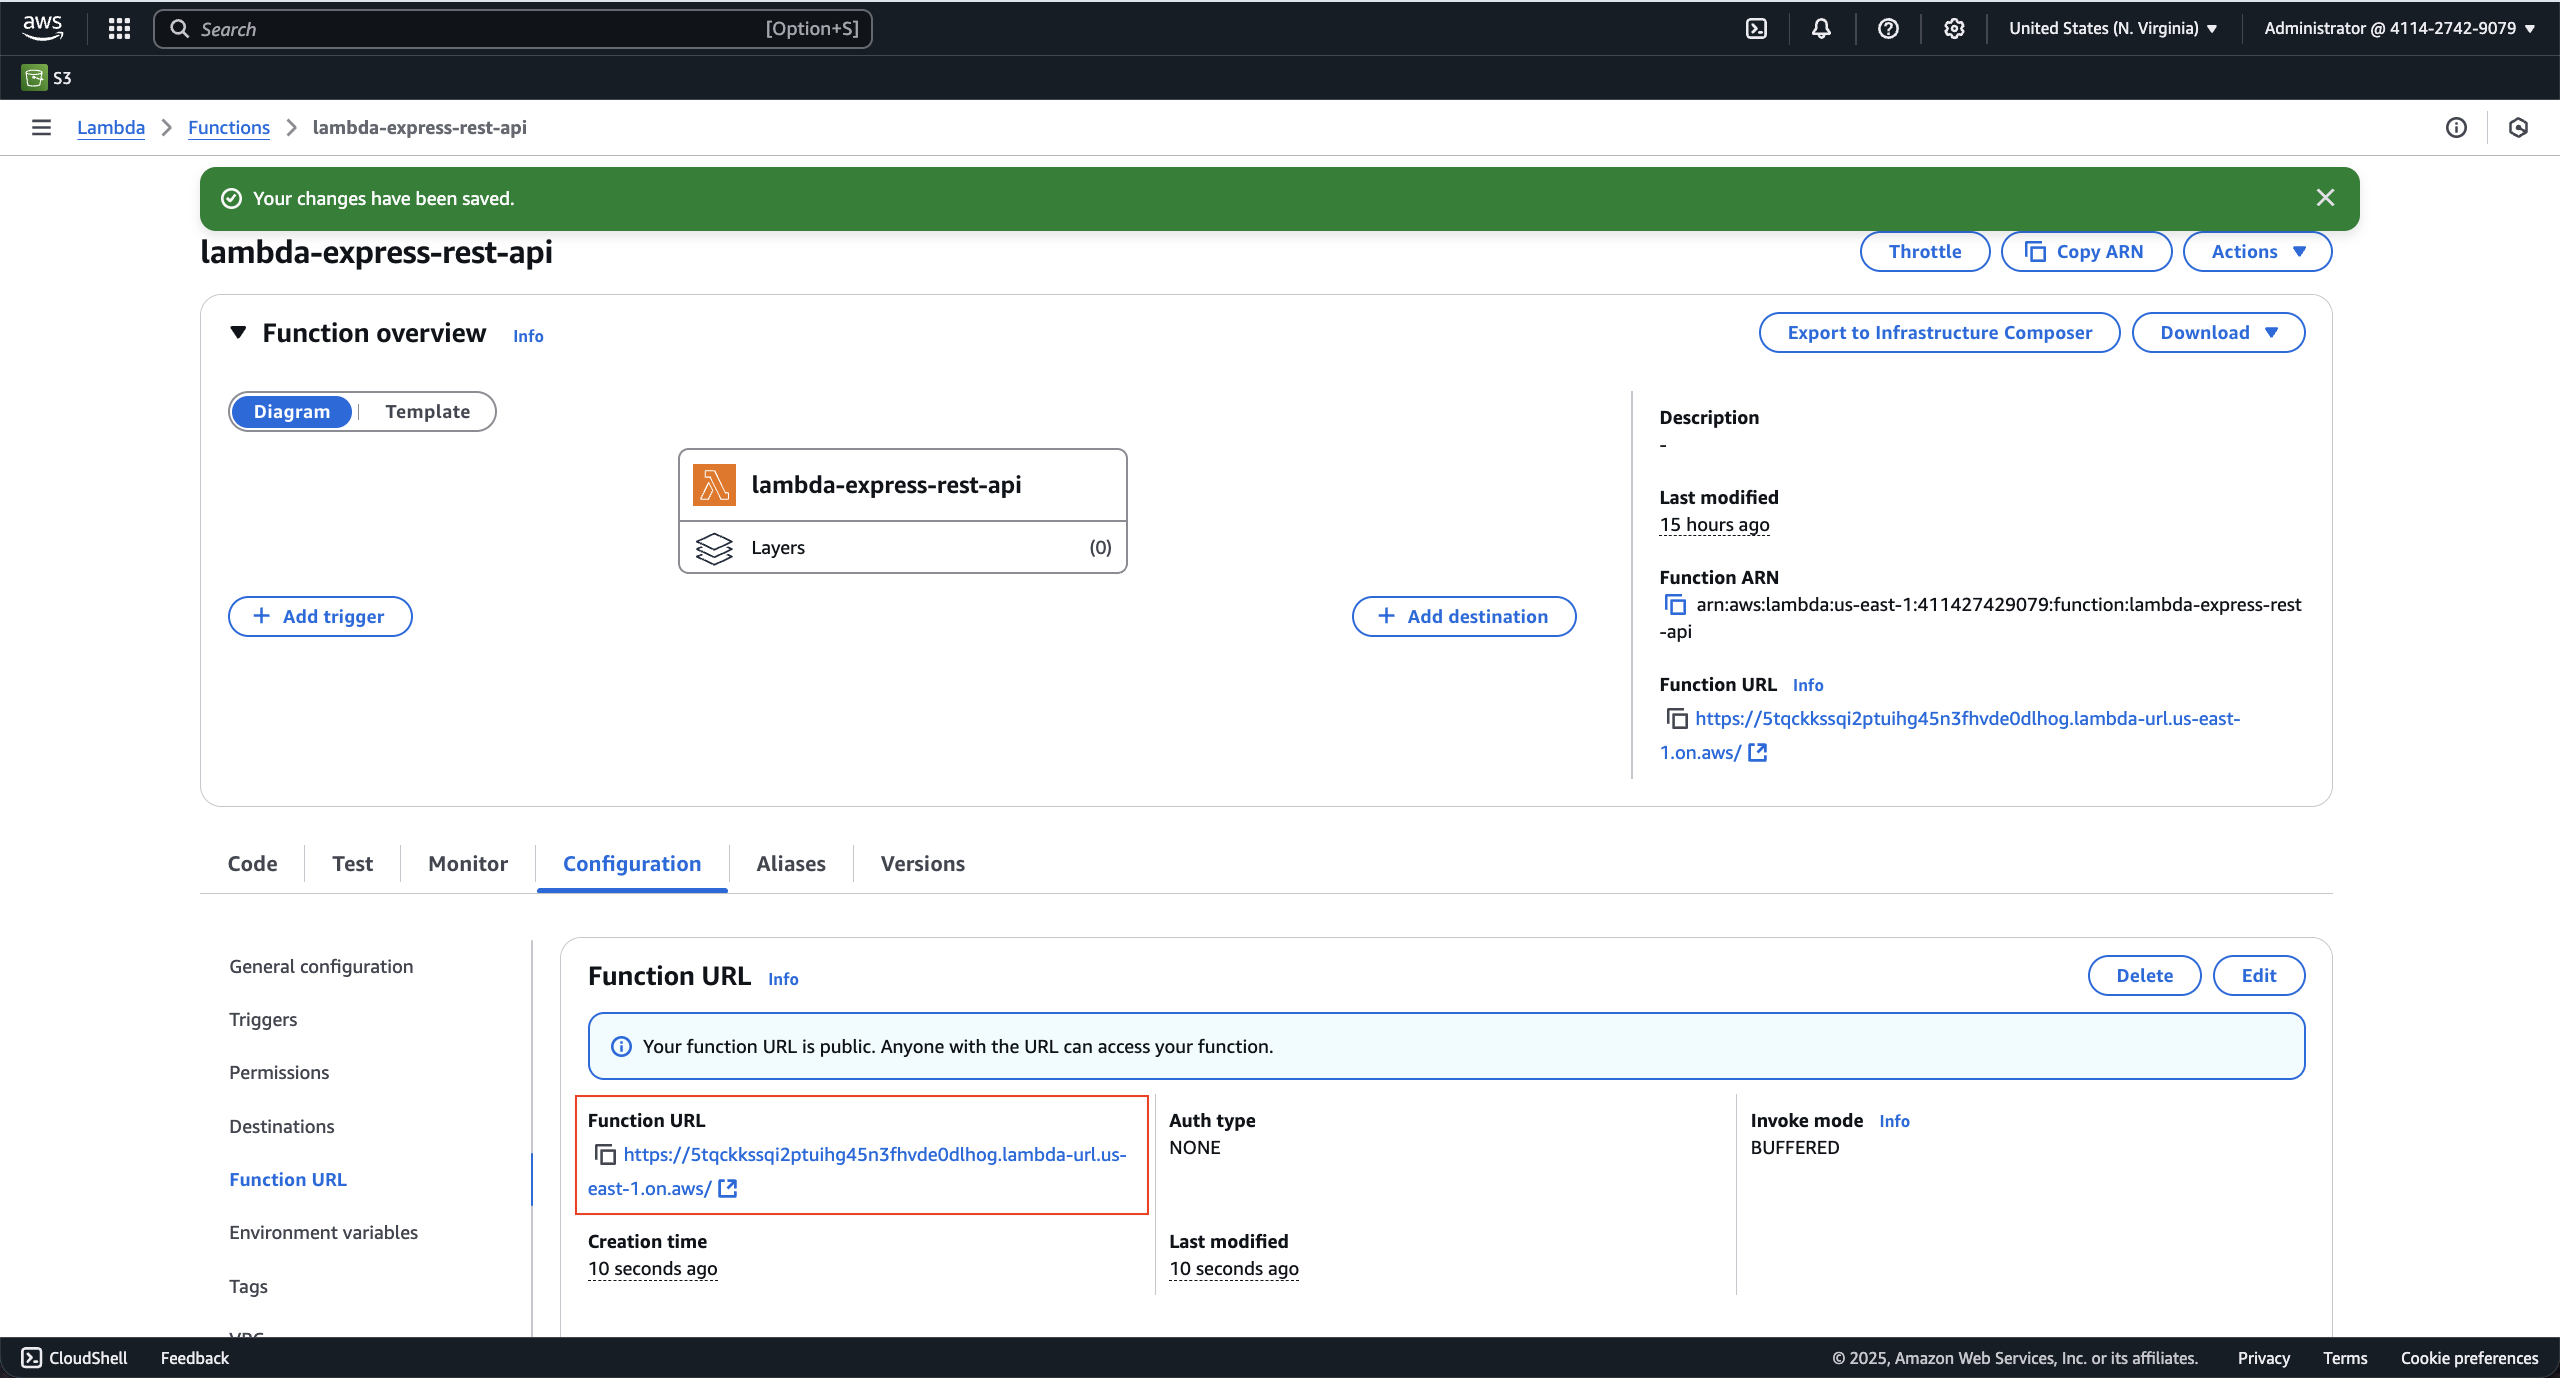
Task: Dismiss the changes saved banner
Action: click(x=2325, y=198)
